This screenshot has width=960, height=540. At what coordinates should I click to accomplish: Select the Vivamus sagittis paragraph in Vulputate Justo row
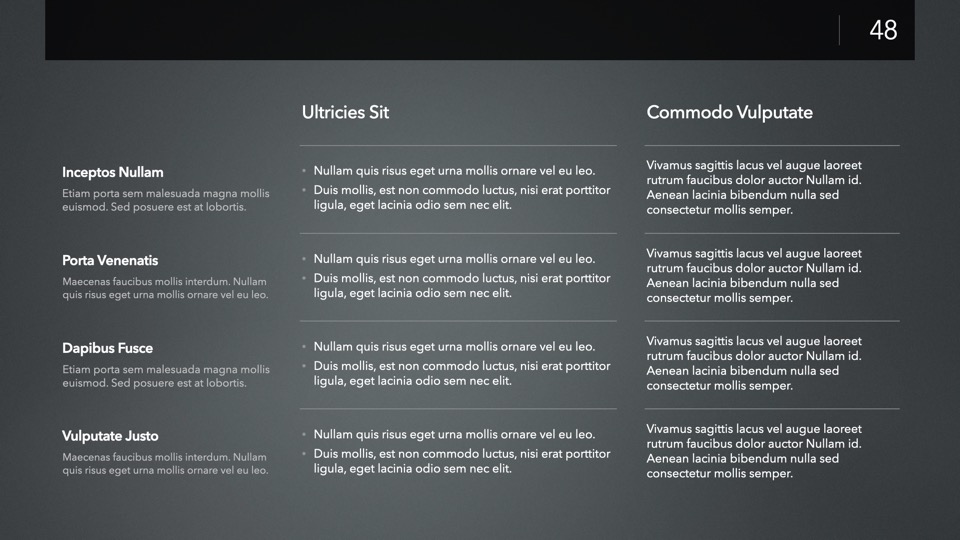pyautogui.click(x=754, y=451)
